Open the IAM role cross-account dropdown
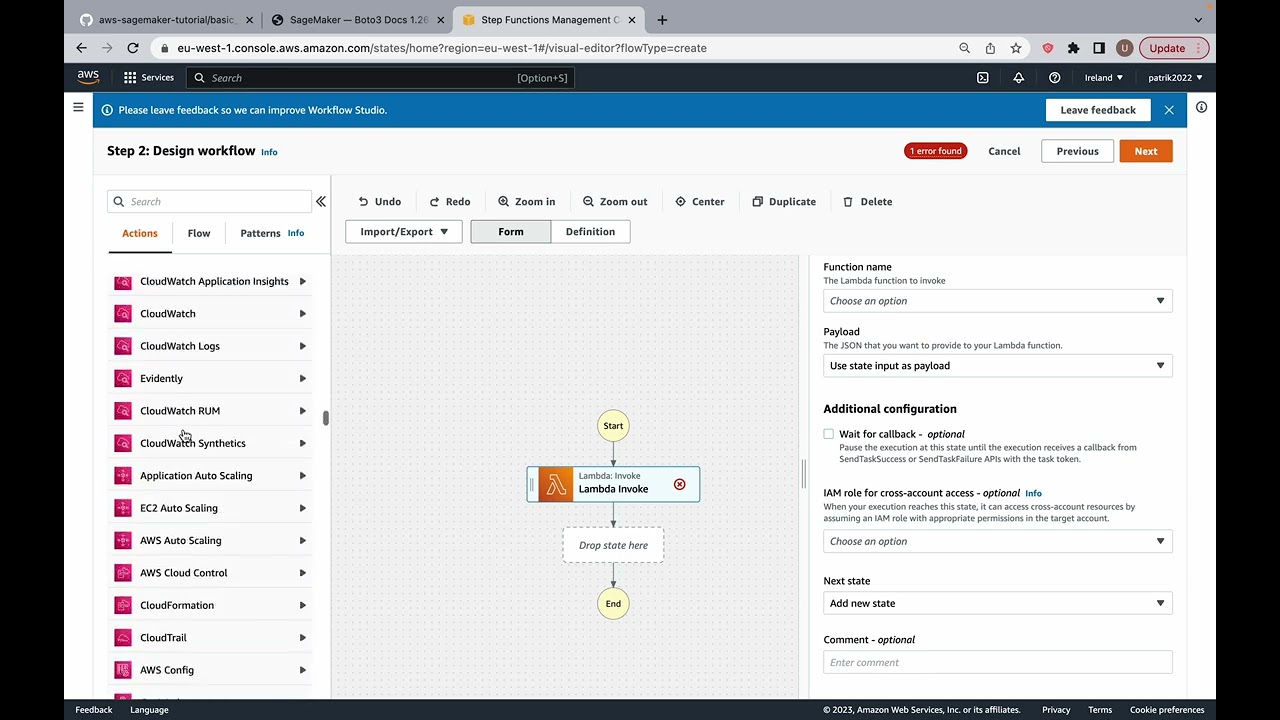The image size is (1280, 720). click(997, 541)
